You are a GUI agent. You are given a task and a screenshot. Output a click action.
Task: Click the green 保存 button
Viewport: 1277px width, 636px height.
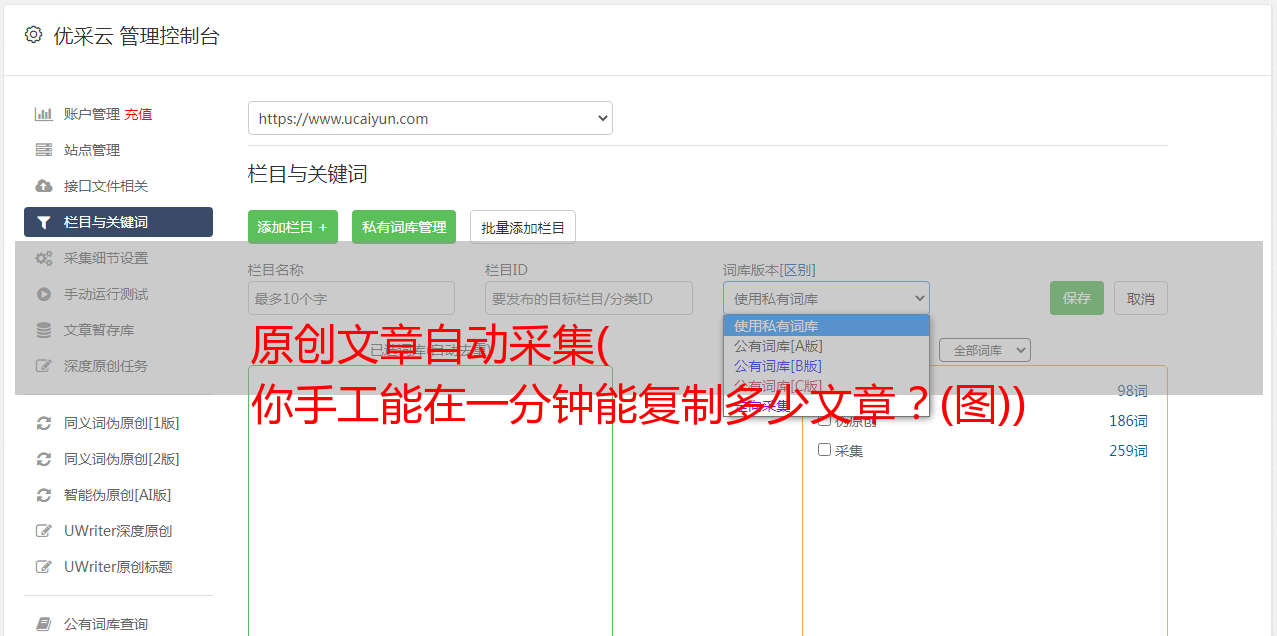[x=1077, y=298]
